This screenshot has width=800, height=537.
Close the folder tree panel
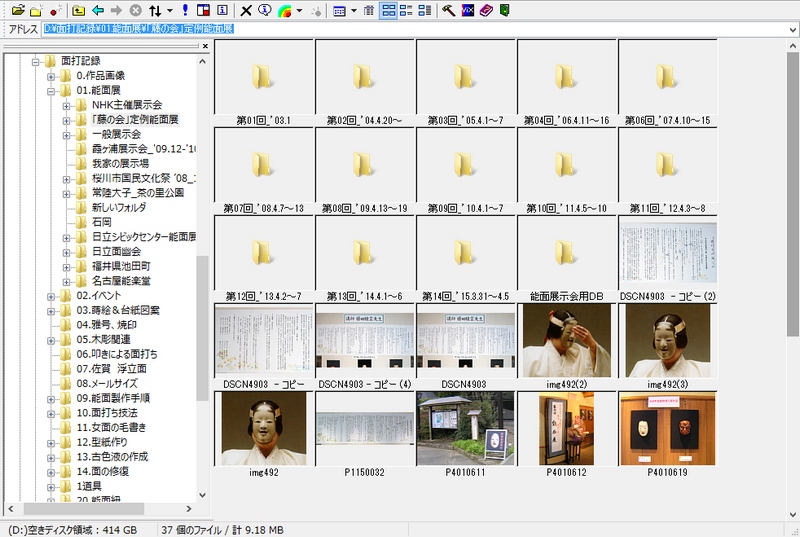click(x=205, y=46)
